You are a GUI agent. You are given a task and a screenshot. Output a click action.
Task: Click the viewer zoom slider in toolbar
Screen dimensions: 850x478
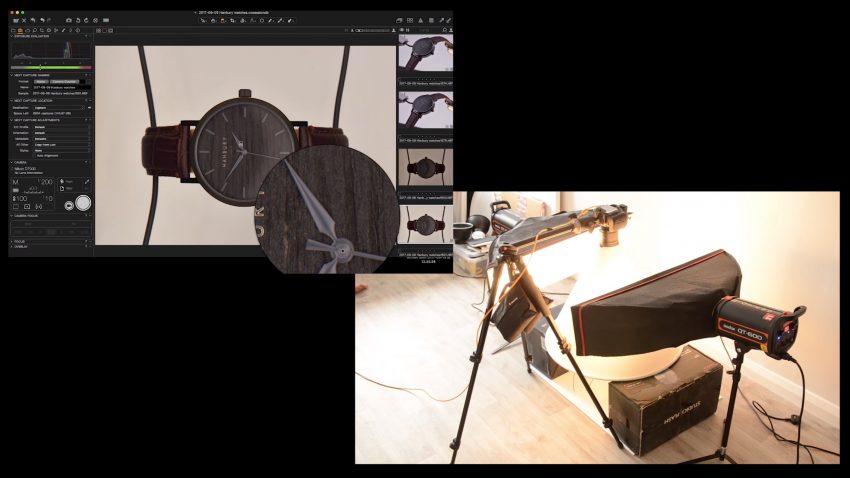pyautogui.click(x=374, y=30)
